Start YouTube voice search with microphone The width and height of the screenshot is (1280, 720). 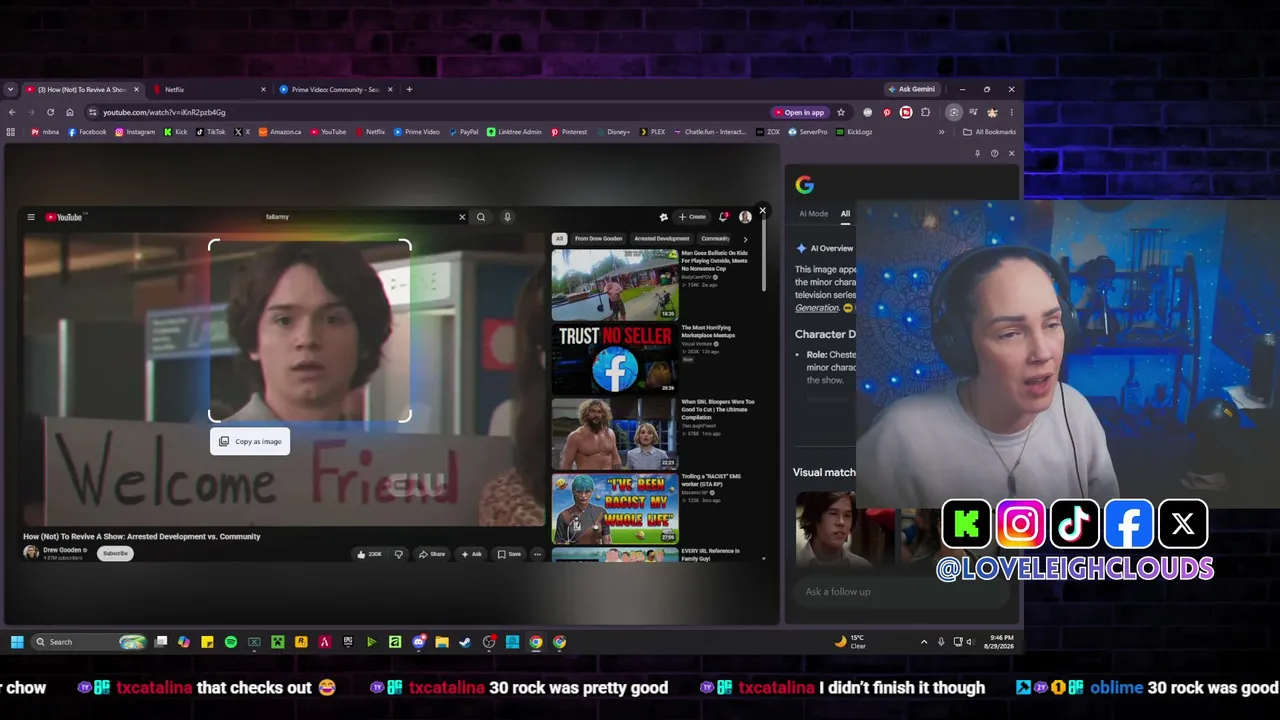point(507,217)
